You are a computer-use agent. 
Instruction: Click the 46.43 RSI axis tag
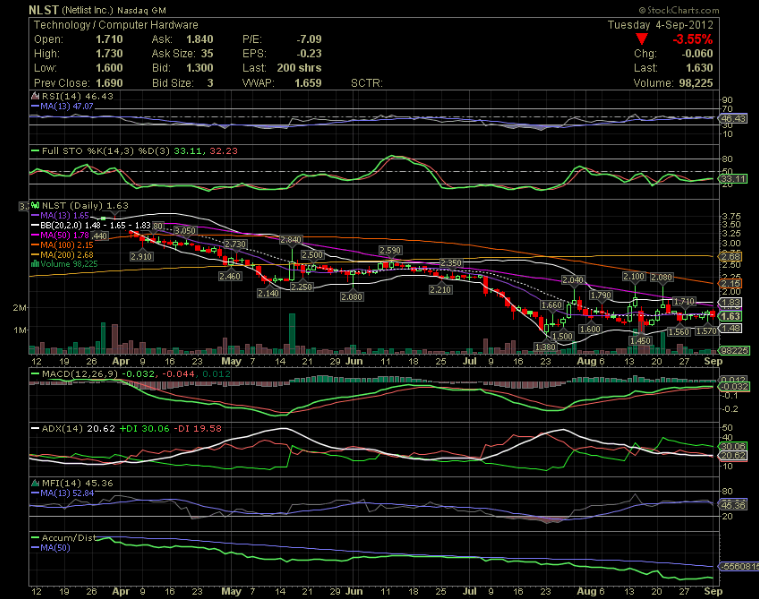click(733, 119)
